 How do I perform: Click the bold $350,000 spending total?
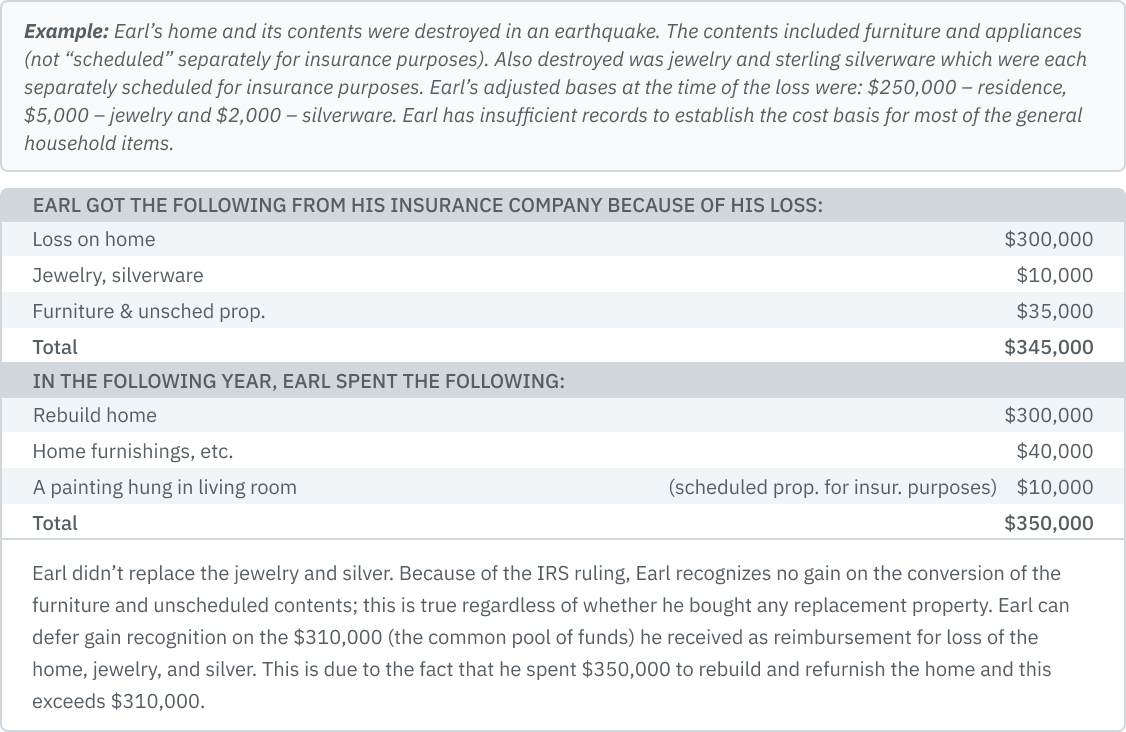point(1048,523)
